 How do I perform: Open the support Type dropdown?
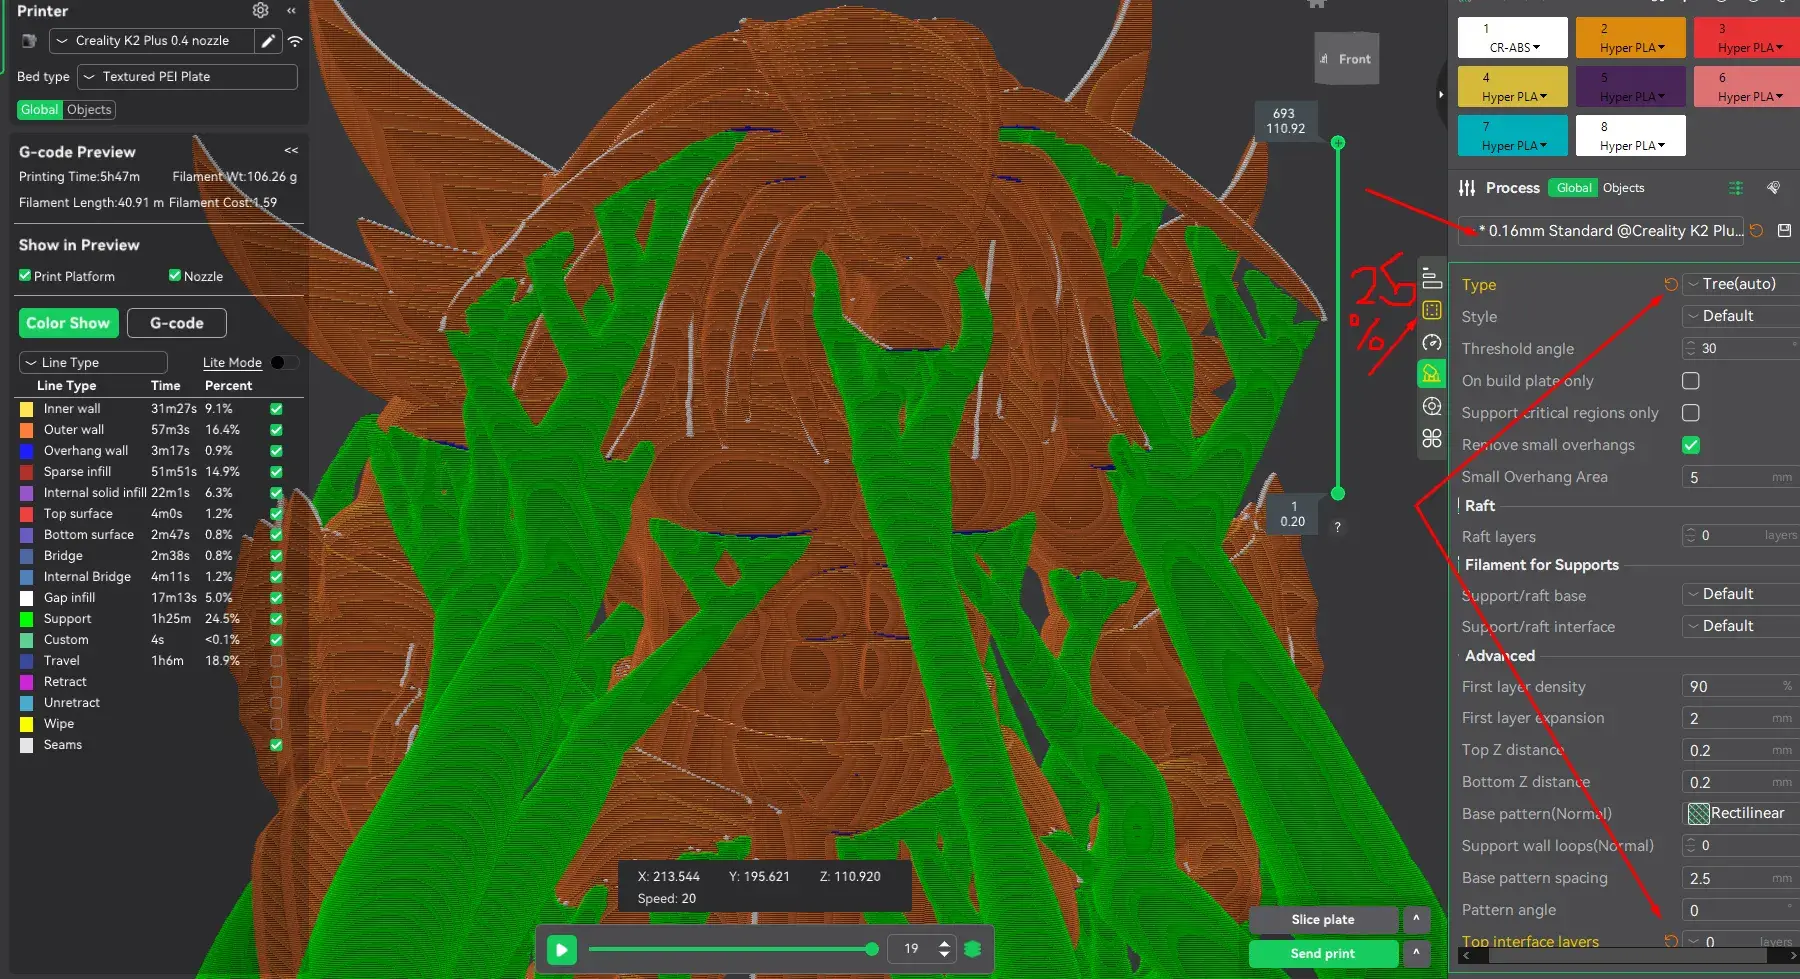coord(1740,285)
